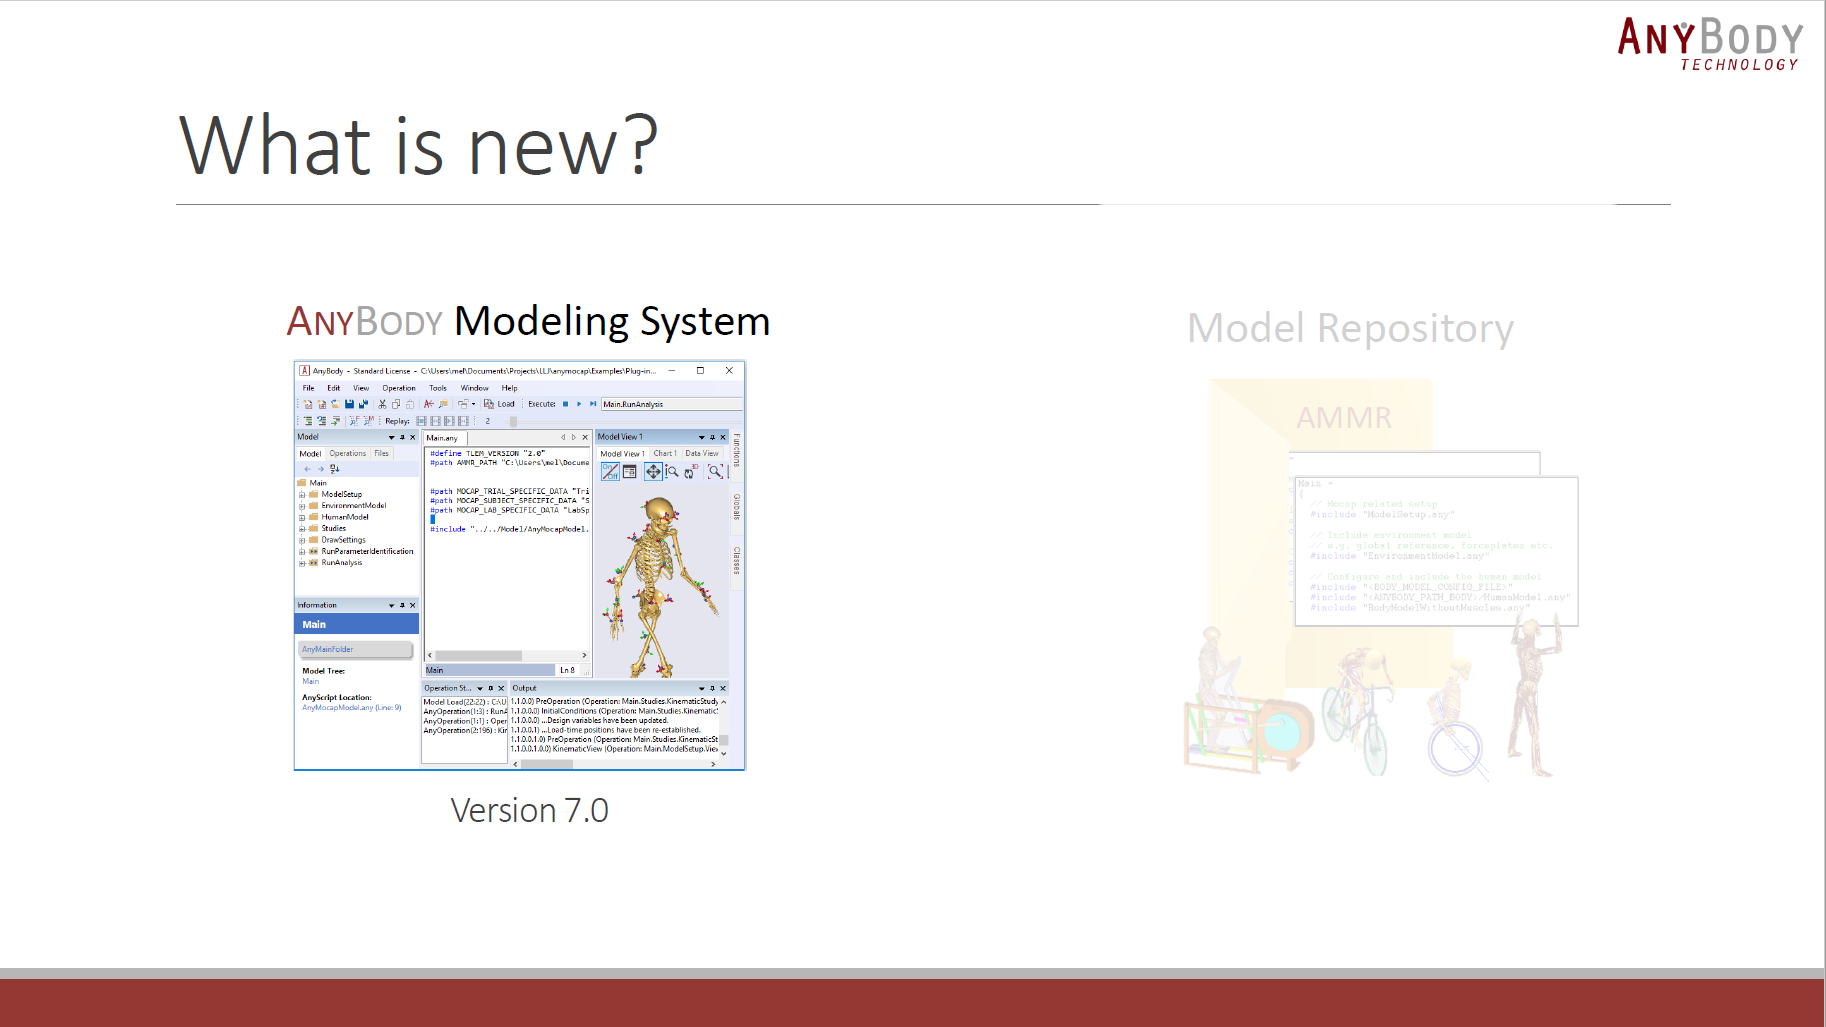The height and width of the screenshot is (1027, 1826).
Task: Click the Paste icon in the toolbar
Action: click(x=410, y=404)
